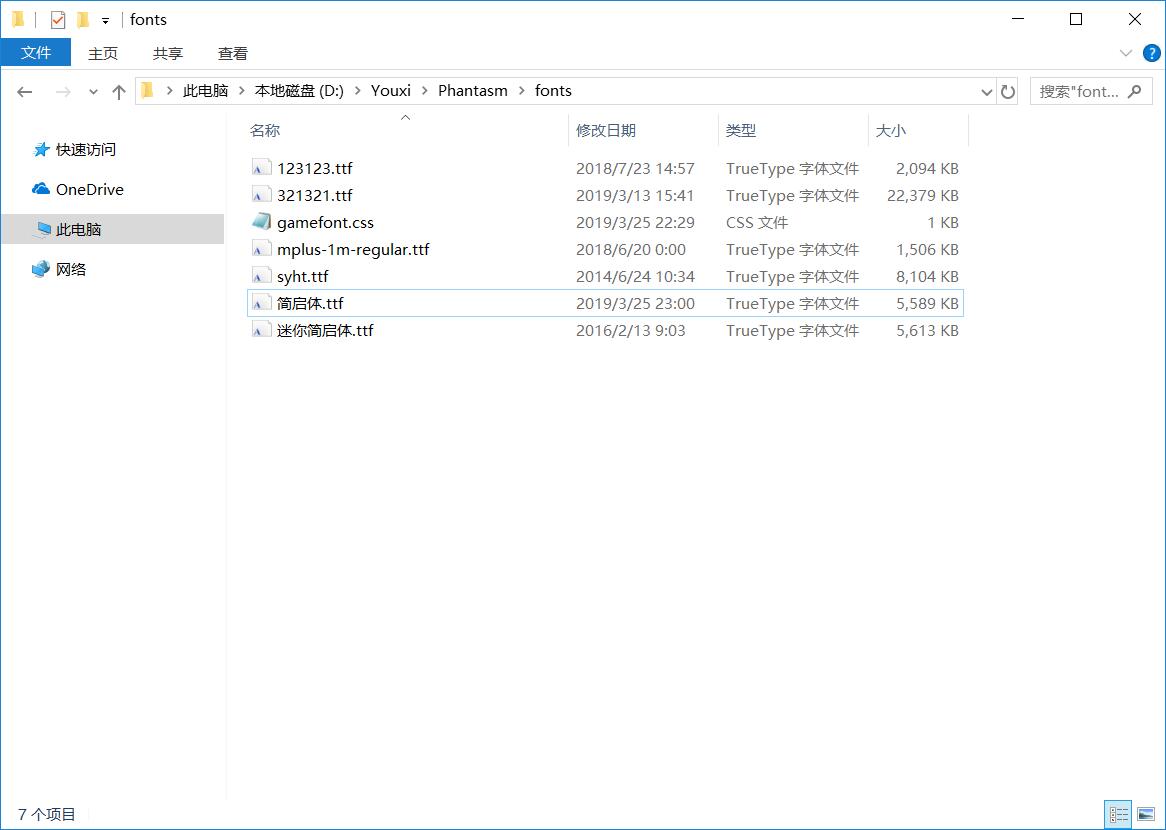Image resolution: width=1166 pixels, height=830 pixels.
Task: Click size 22,379 KB of 321321.ttf
Action: [923, 196]
